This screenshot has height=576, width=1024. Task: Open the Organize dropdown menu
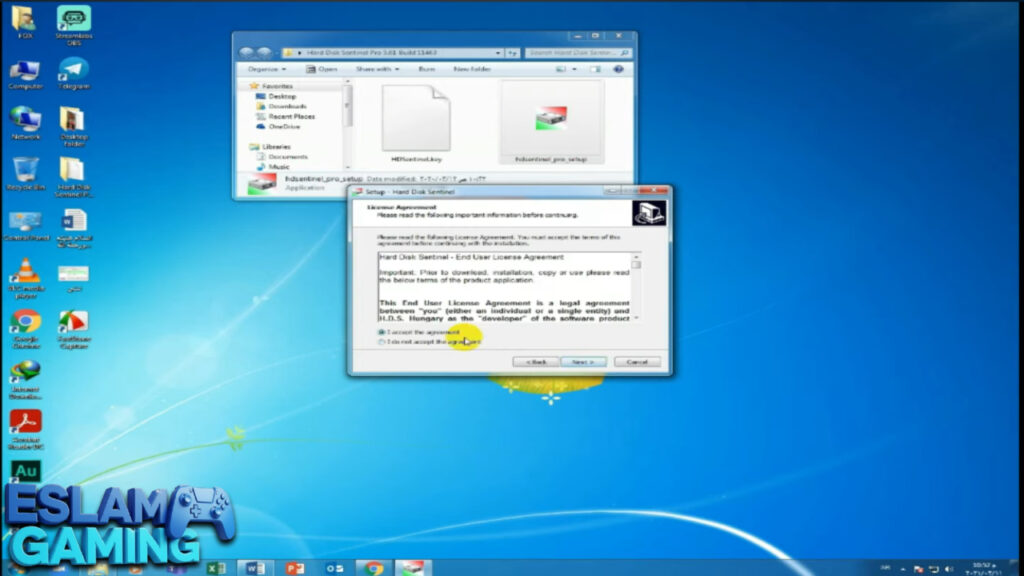click(x=266, y=69)
